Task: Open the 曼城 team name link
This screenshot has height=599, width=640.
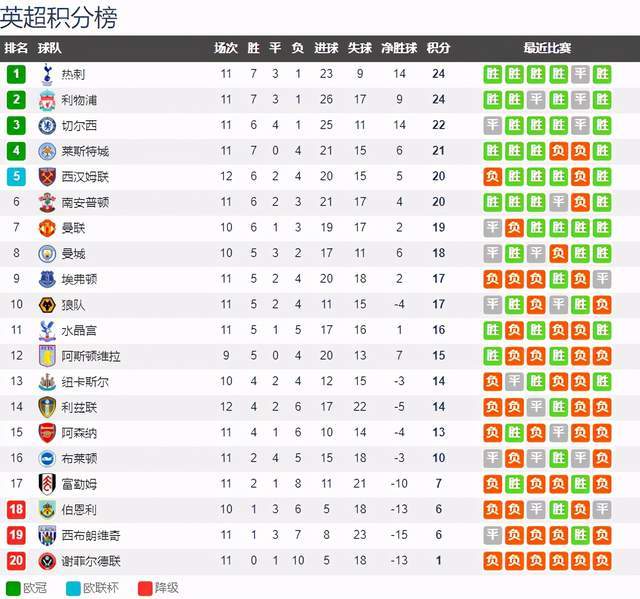Action: (73, 253)
